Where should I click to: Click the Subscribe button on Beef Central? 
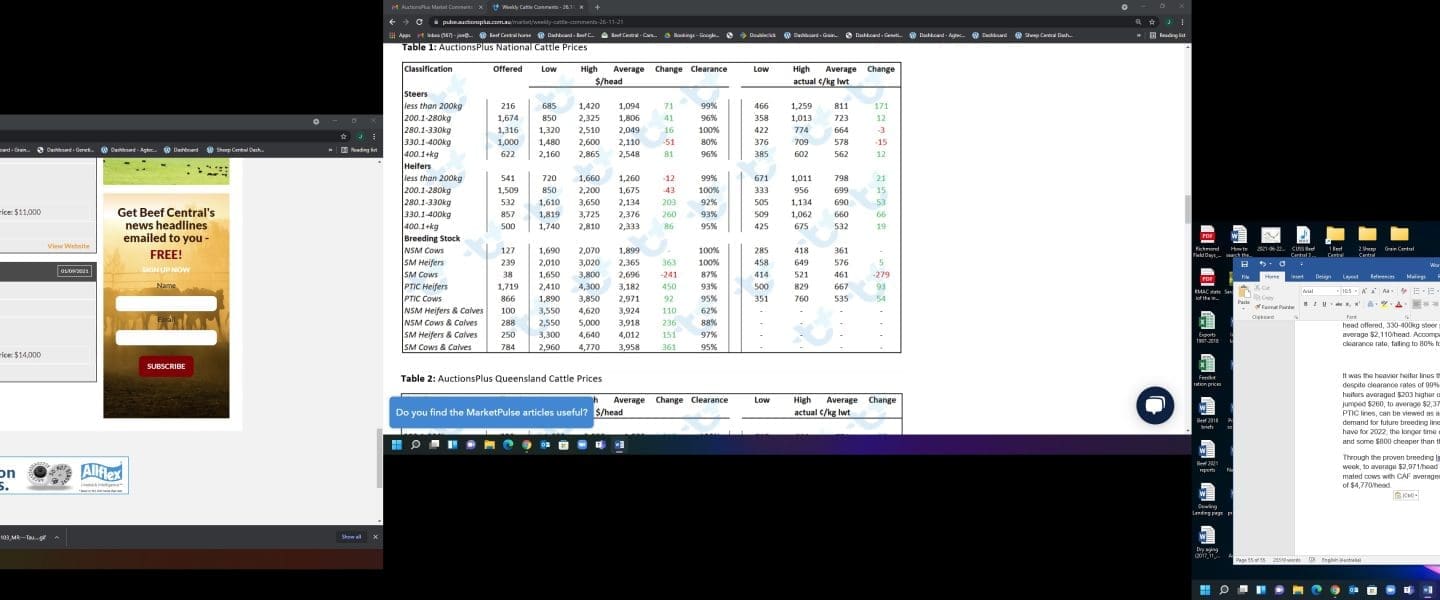[x=166, y=366]
